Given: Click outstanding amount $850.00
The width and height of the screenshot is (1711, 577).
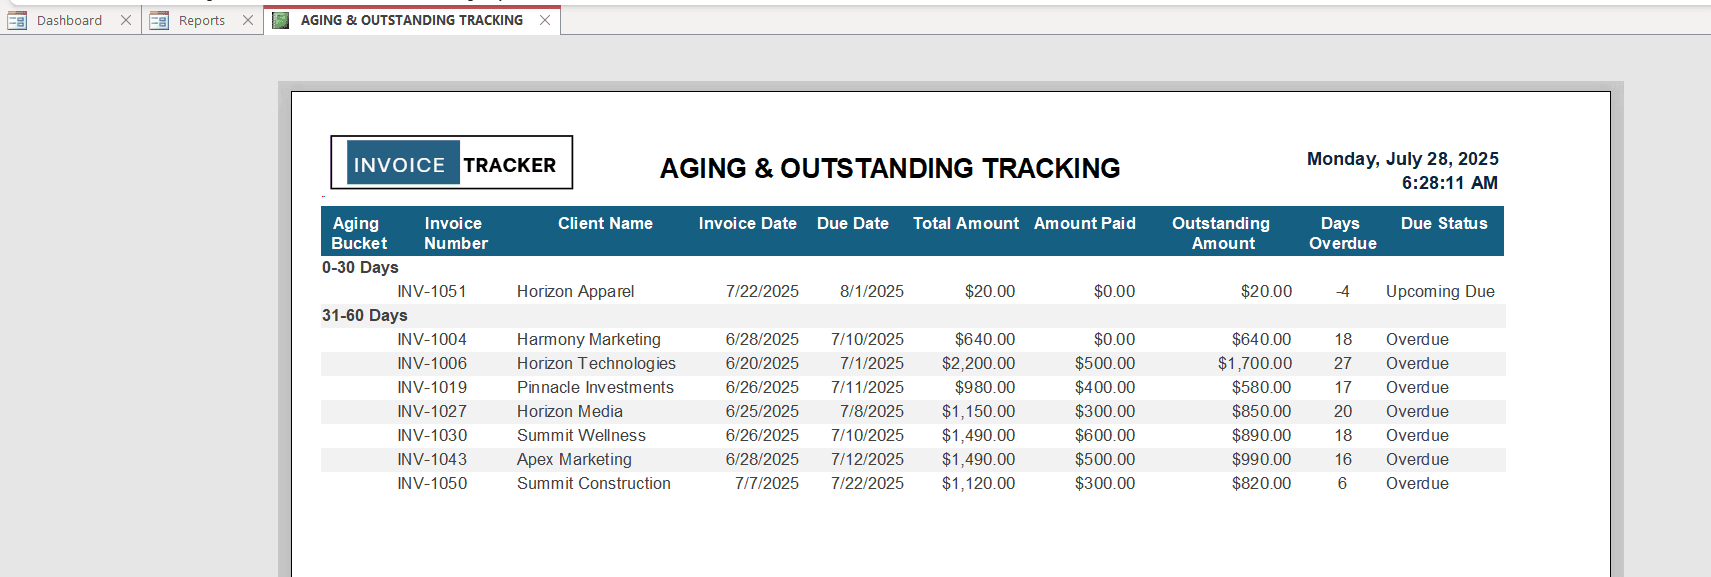Looking at the screenshot, I should click(1261, 411).
